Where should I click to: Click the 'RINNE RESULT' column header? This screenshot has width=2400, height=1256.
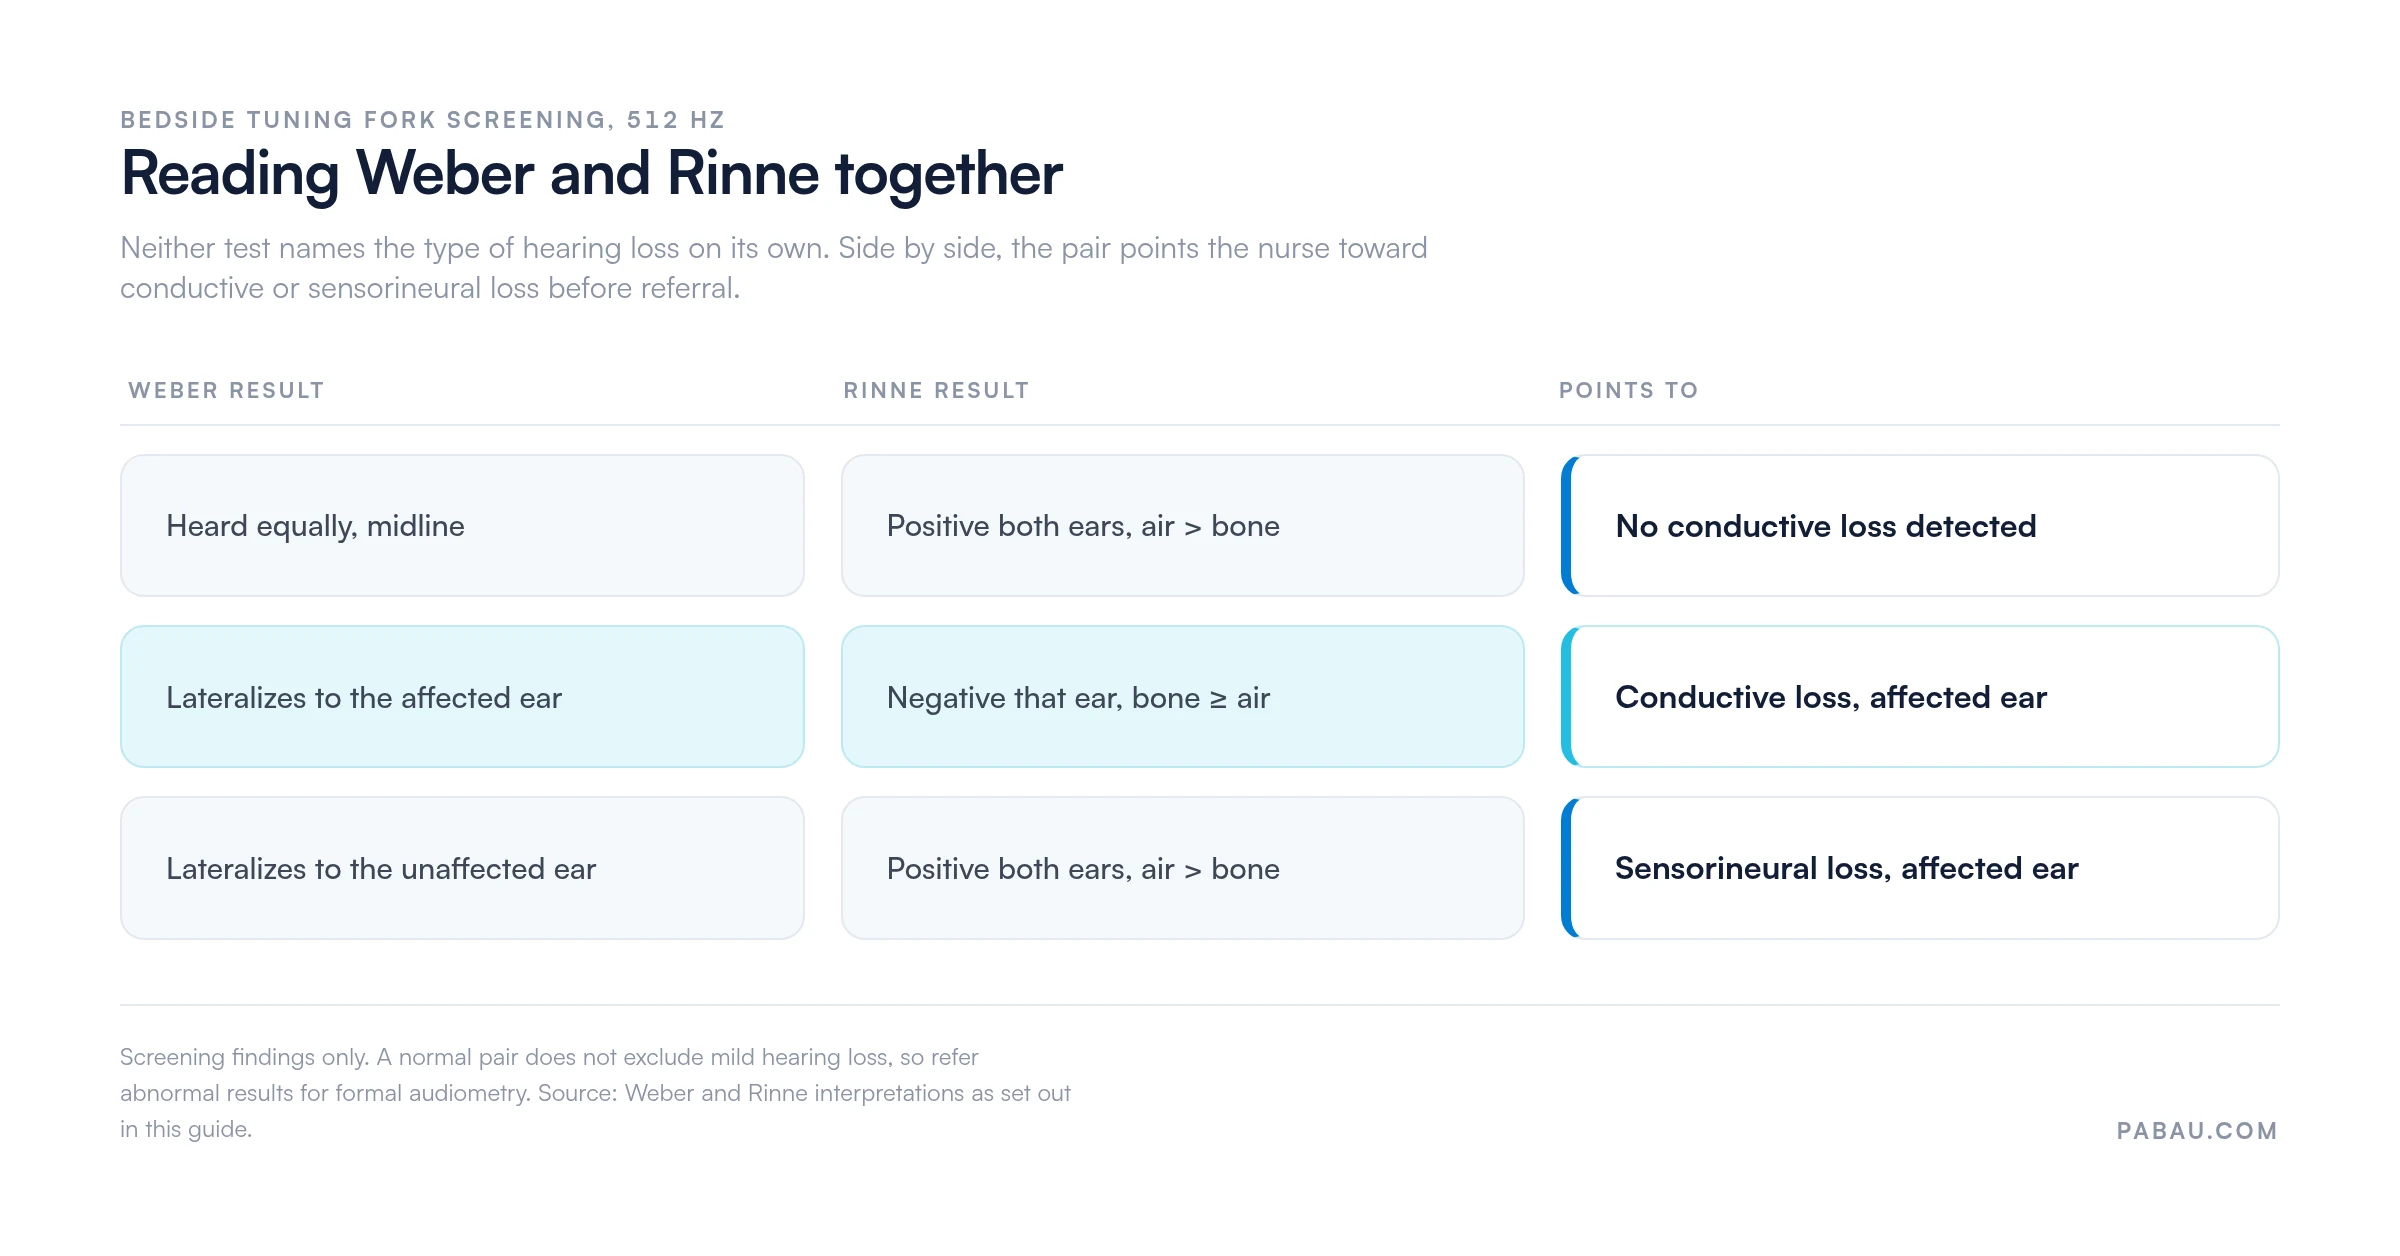pos(936,390)
